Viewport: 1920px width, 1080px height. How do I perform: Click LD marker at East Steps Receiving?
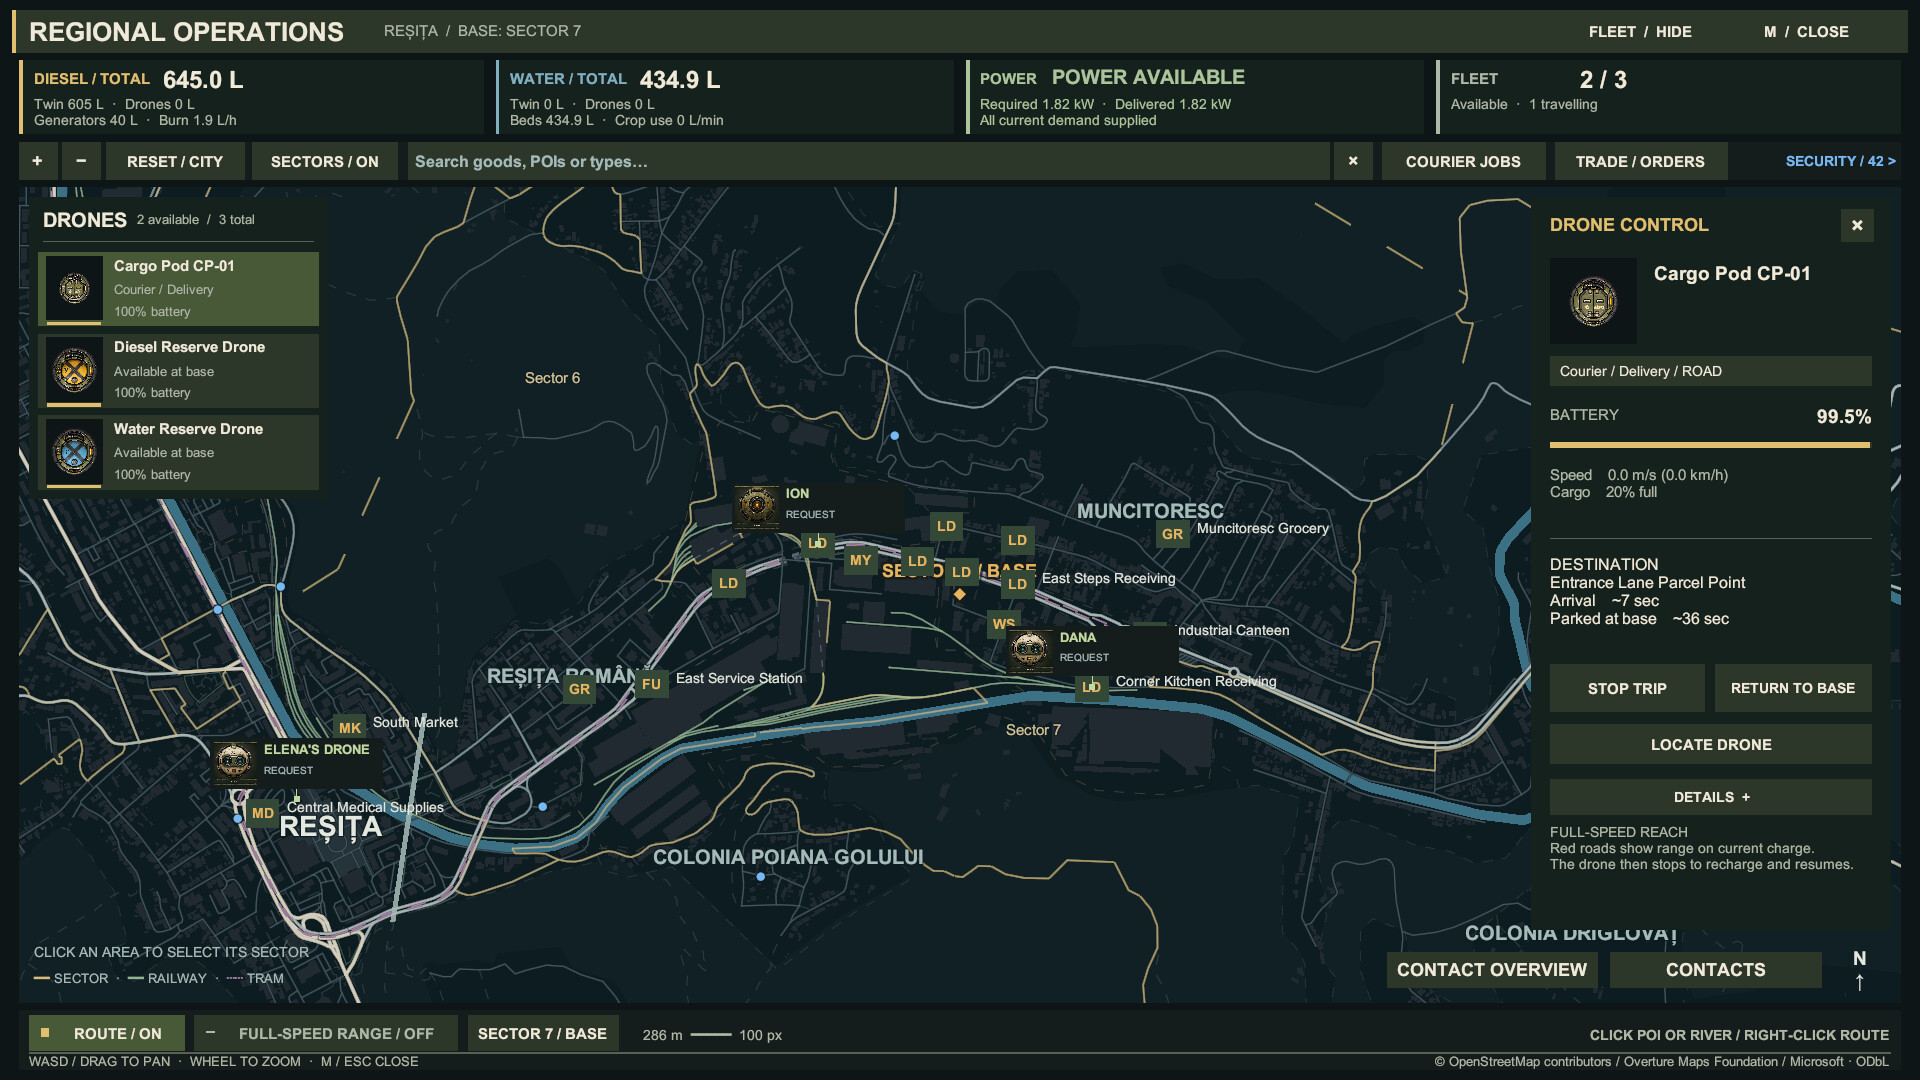1017,583
